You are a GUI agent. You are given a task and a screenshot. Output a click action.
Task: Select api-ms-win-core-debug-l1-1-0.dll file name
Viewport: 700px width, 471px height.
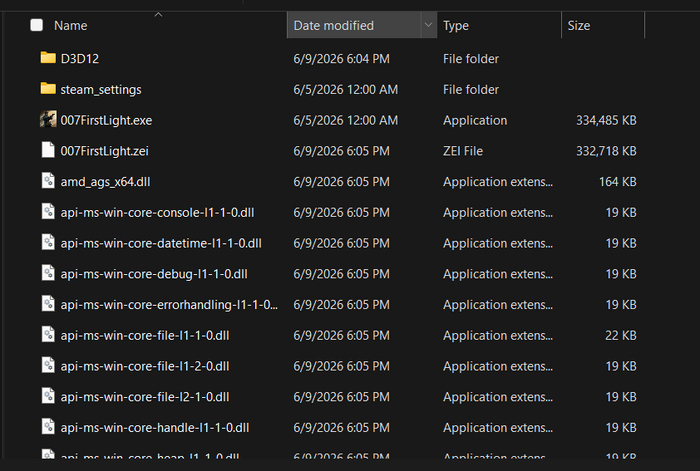(x=154, y=274)
